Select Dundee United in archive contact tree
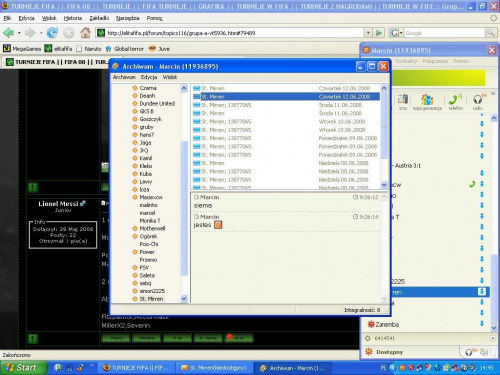This screenshot has height=375, width=500. 157,103
